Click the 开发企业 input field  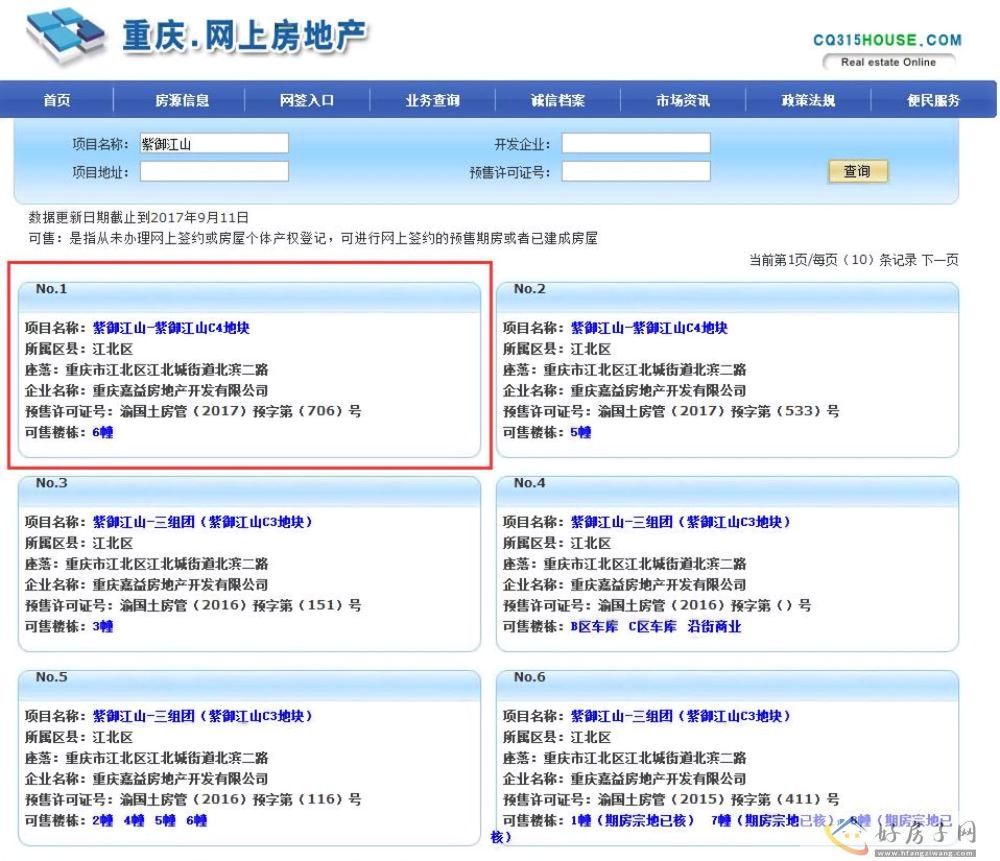(635, 144)
